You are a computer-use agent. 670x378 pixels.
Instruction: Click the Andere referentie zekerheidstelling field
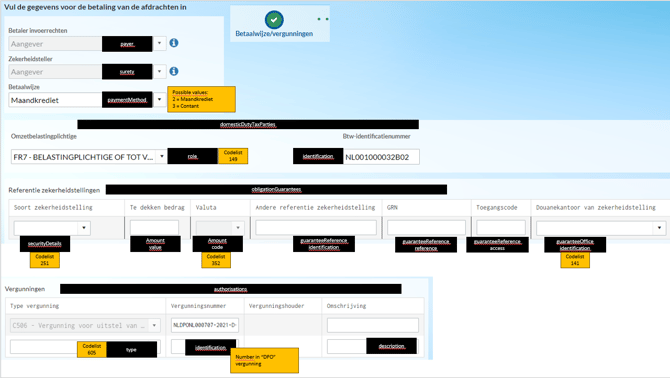(316, 228)
